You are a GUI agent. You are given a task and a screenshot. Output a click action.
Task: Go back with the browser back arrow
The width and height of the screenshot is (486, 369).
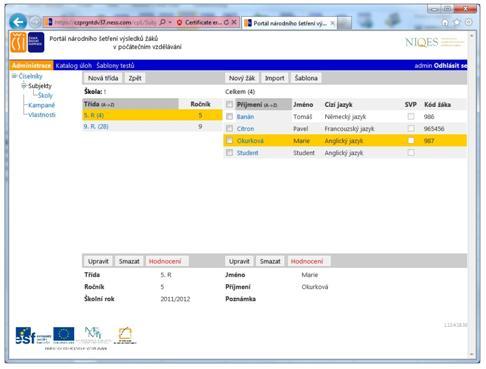(18, 22)
